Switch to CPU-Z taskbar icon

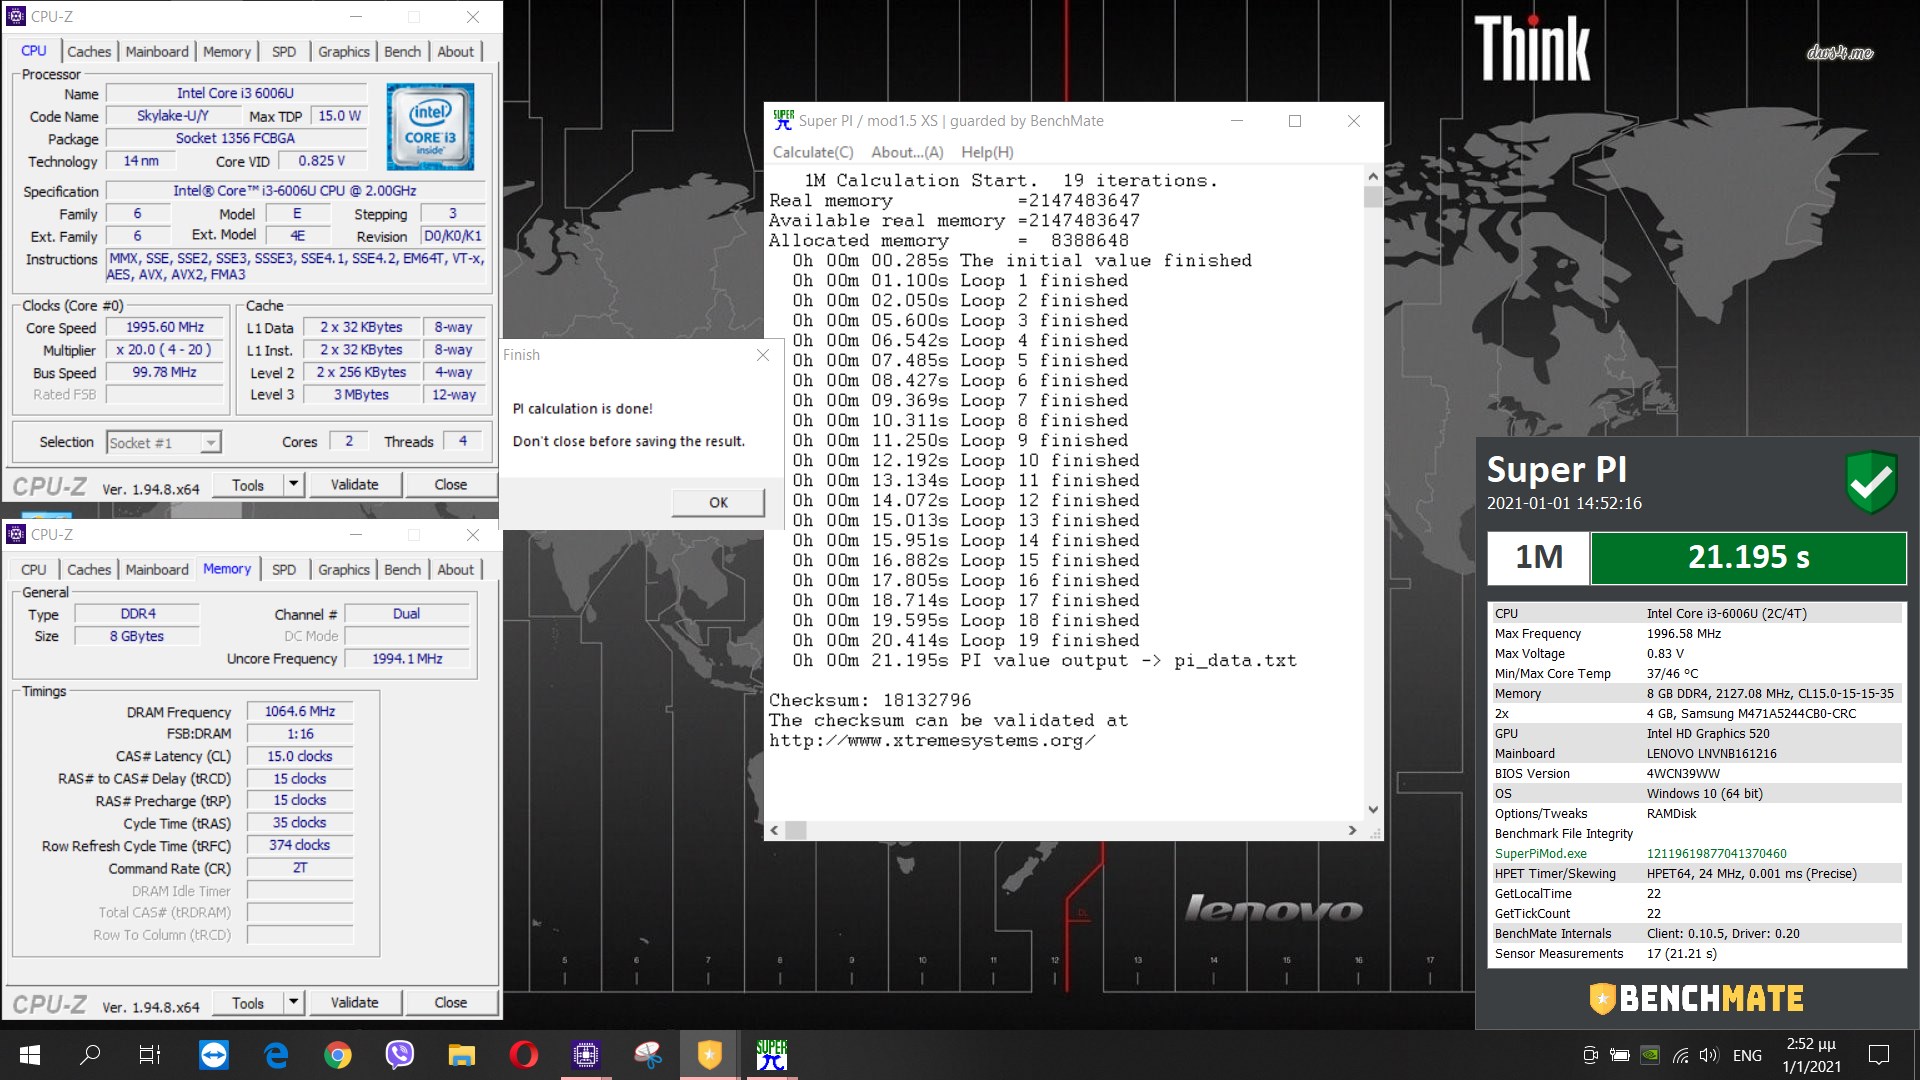[x=586, y=1055]
